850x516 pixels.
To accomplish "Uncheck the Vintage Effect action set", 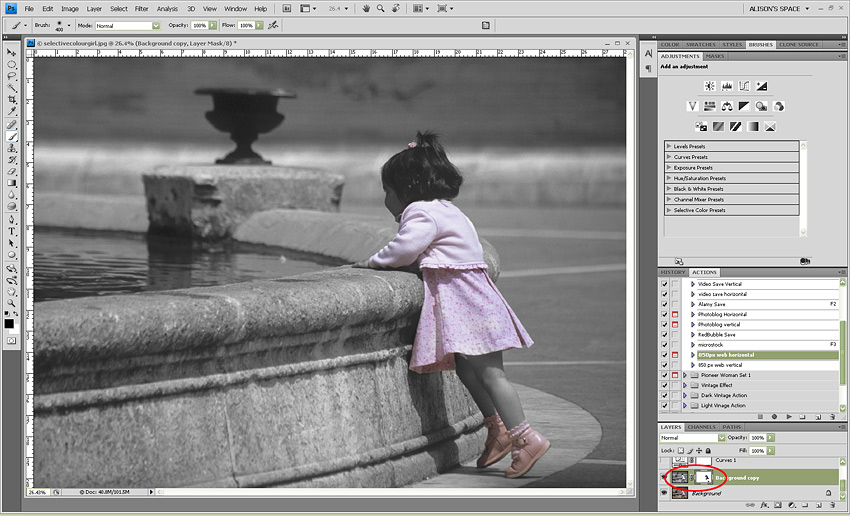I will click(665, 385).
